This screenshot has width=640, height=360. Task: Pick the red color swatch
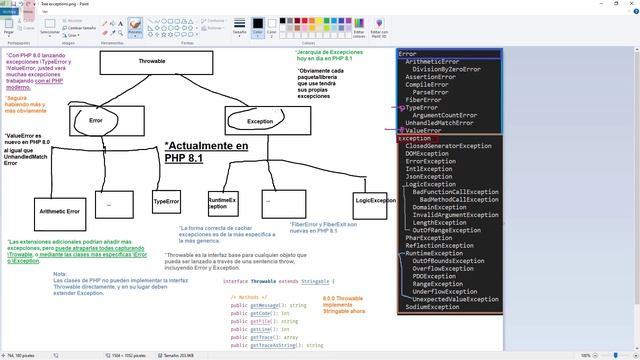(304, 21)
